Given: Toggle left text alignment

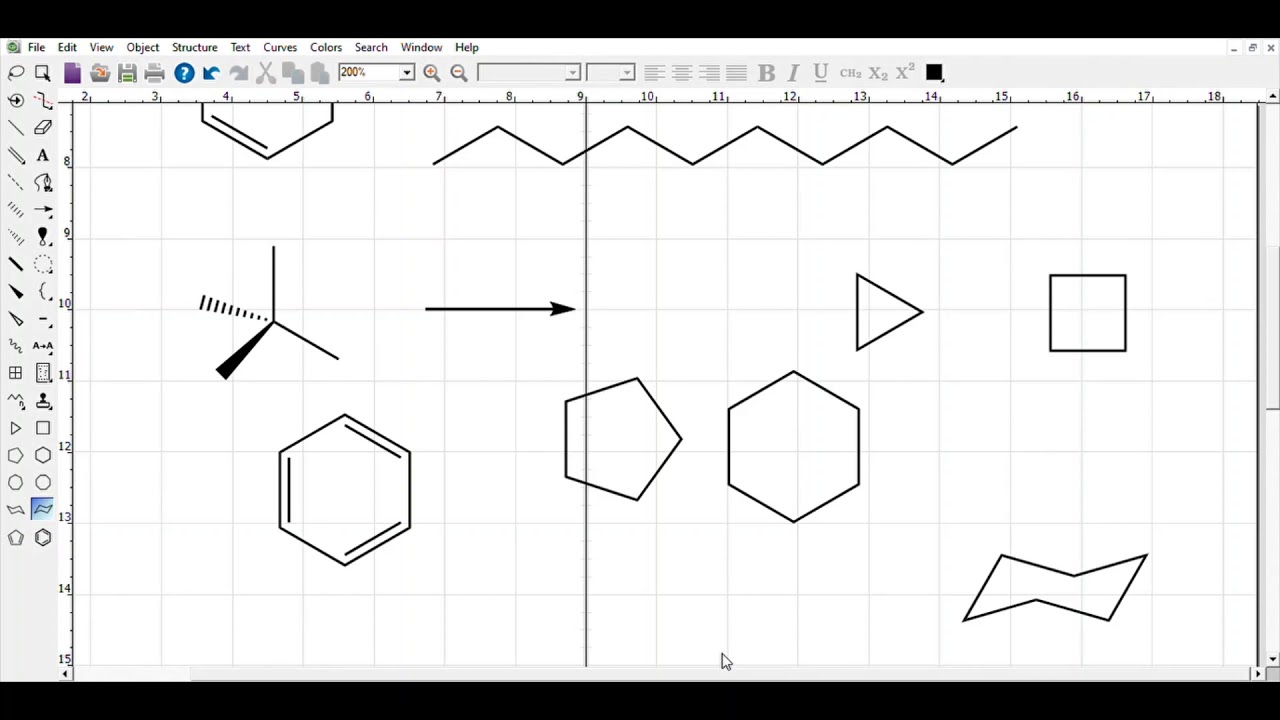Looking at the screenshot, I should click(654, 73).
